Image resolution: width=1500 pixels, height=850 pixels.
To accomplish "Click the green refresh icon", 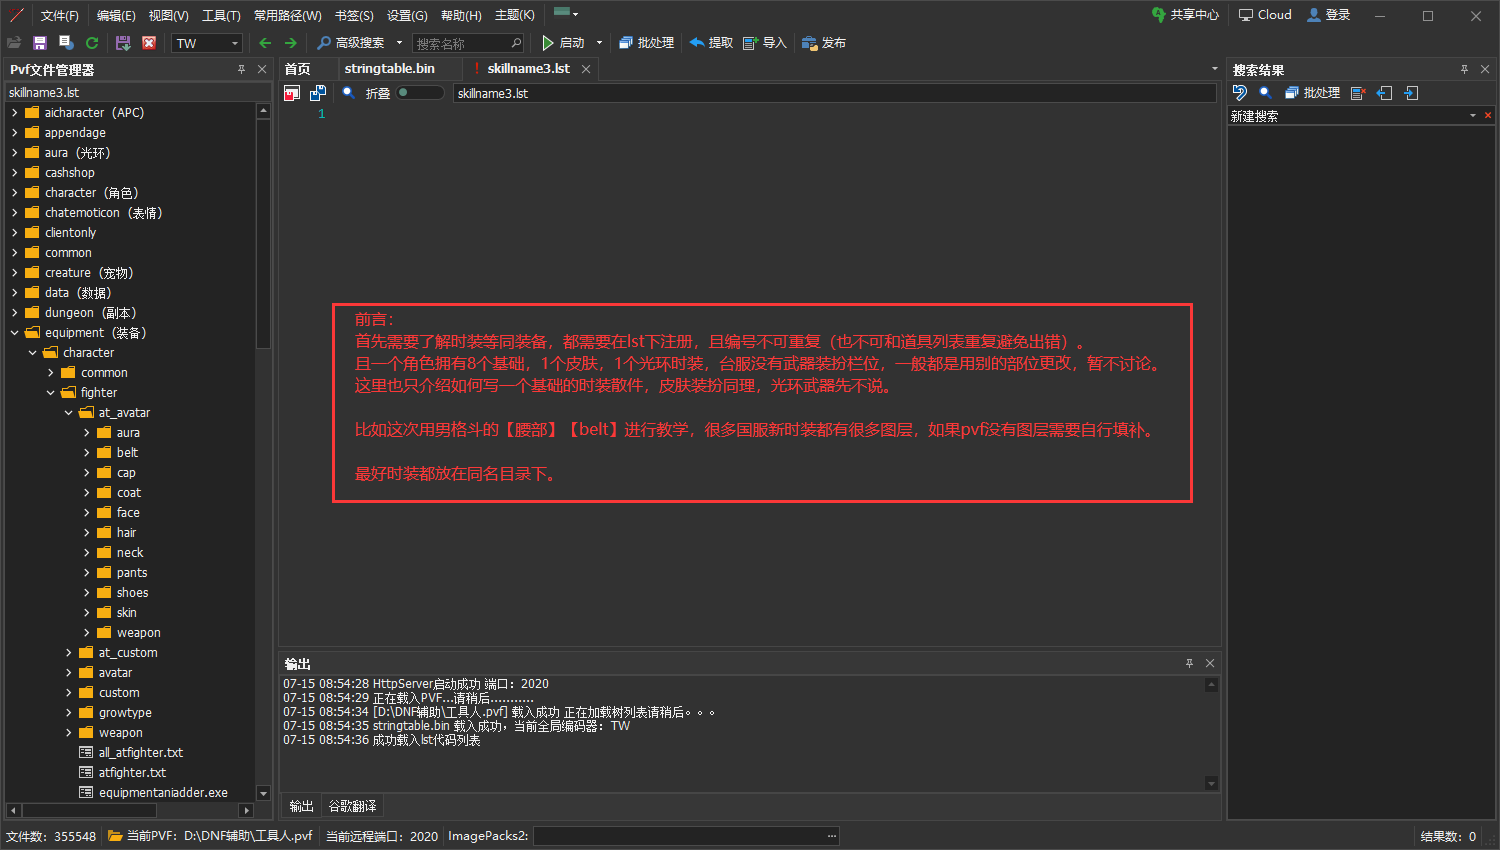I will [x=92, y=43].
